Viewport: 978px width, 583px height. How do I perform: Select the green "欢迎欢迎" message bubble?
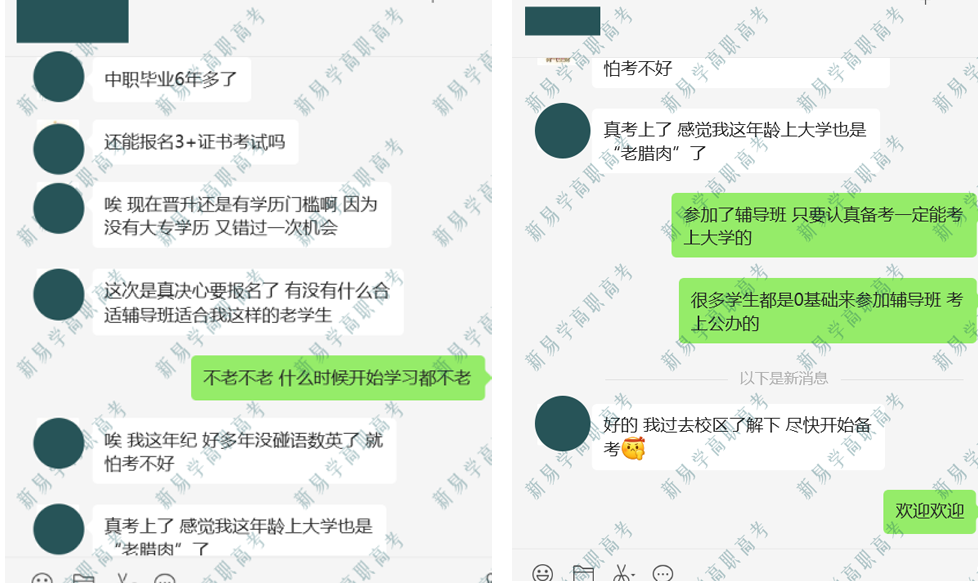click(929, 511)
